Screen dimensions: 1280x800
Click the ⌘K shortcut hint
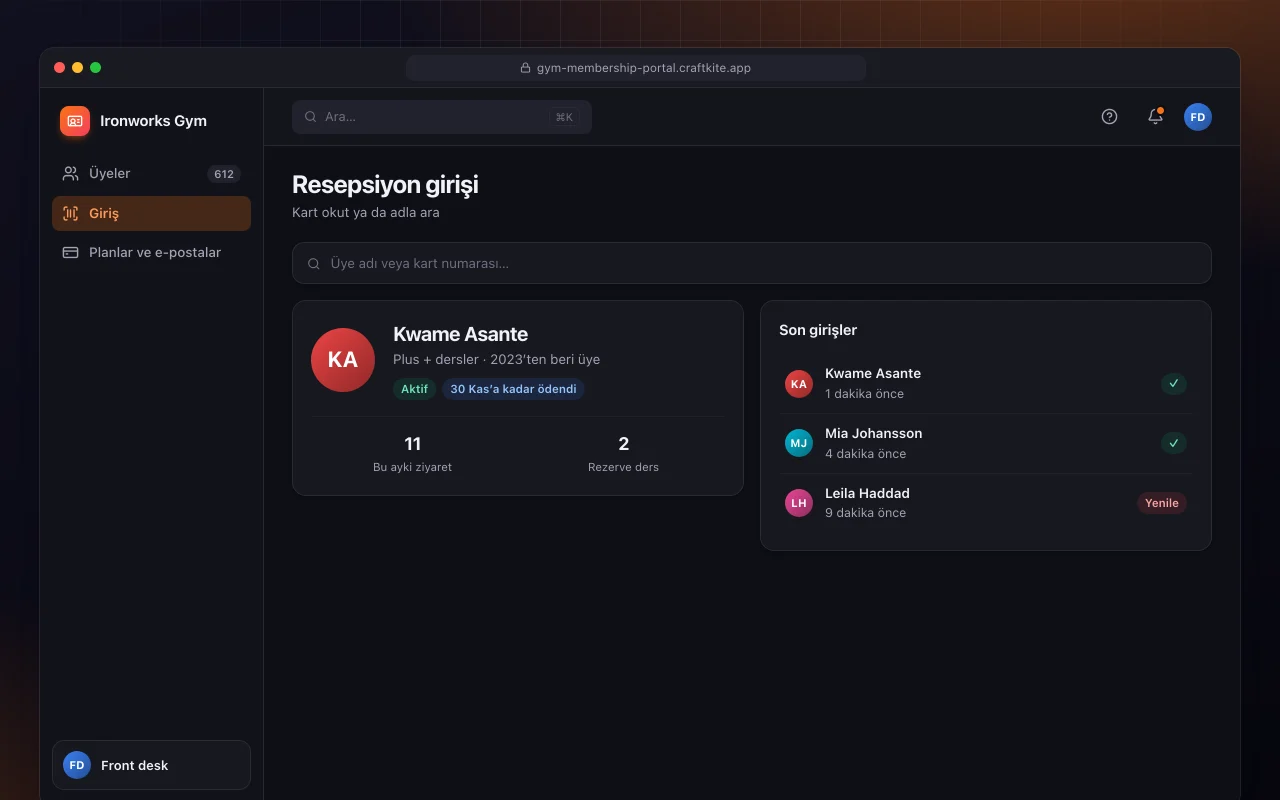(564, 117)
